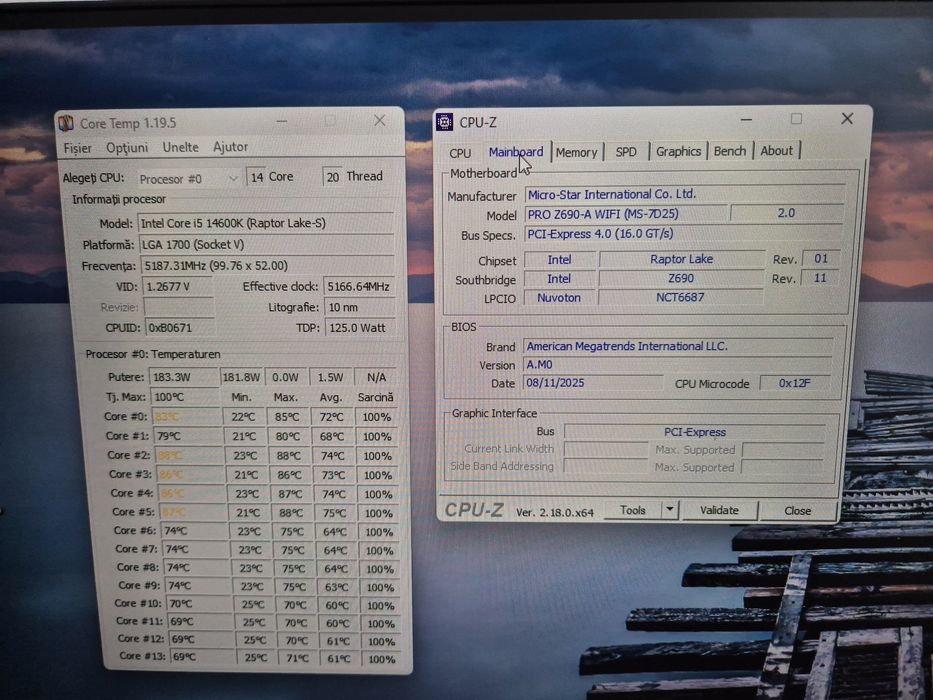Screen dimensions: 933x700
Task: Click the Southbridge Z690 field
Action: (x=681, y=278)
